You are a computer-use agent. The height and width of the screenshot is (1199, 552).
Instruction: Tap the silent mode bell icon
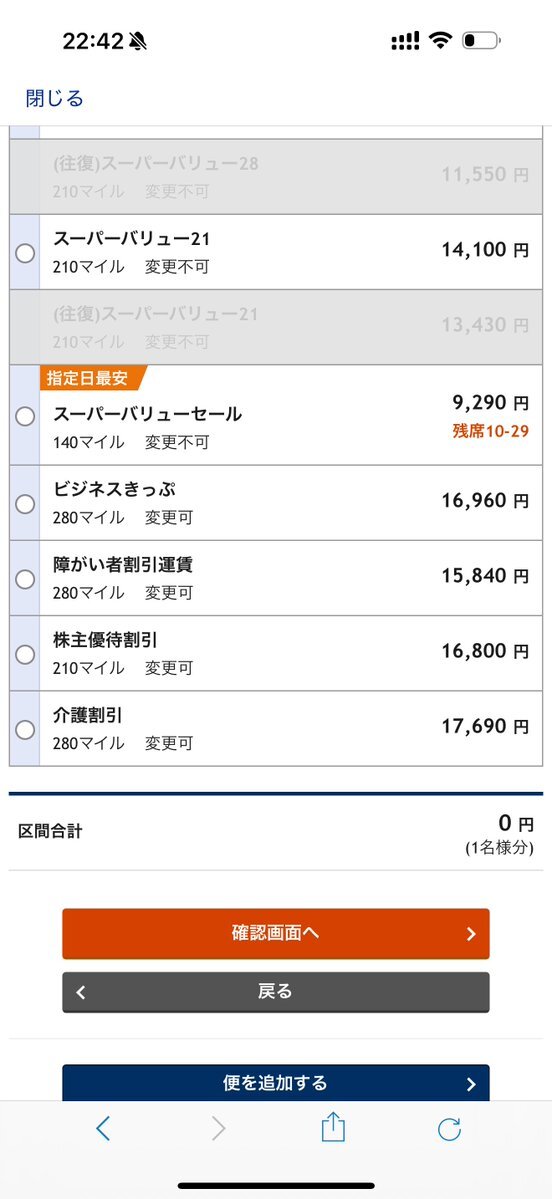(x=138, y=41)
